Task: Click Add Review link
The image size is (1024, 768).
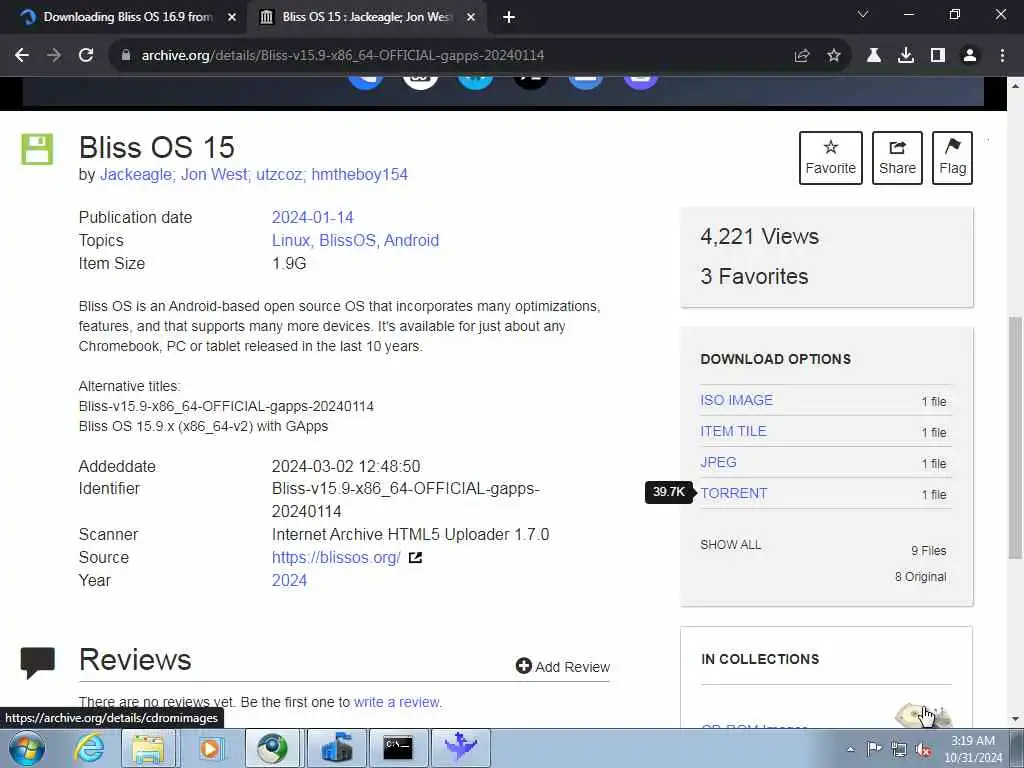Action: (562, 667)
